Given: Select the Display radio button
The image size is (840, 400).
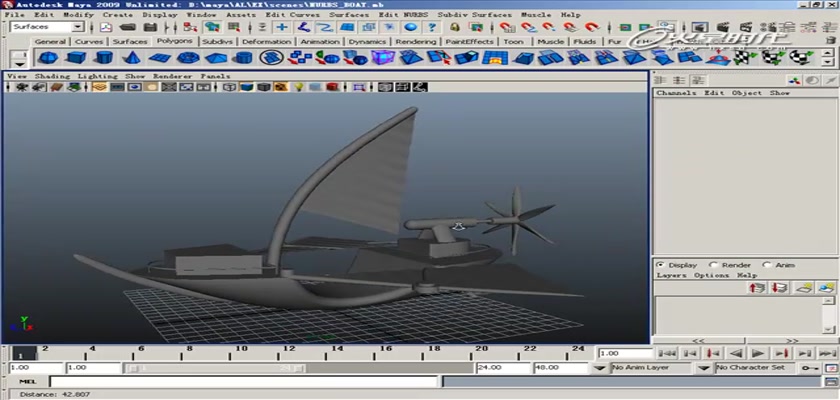Looking at the screenshot, I should [x=660, y=265].
